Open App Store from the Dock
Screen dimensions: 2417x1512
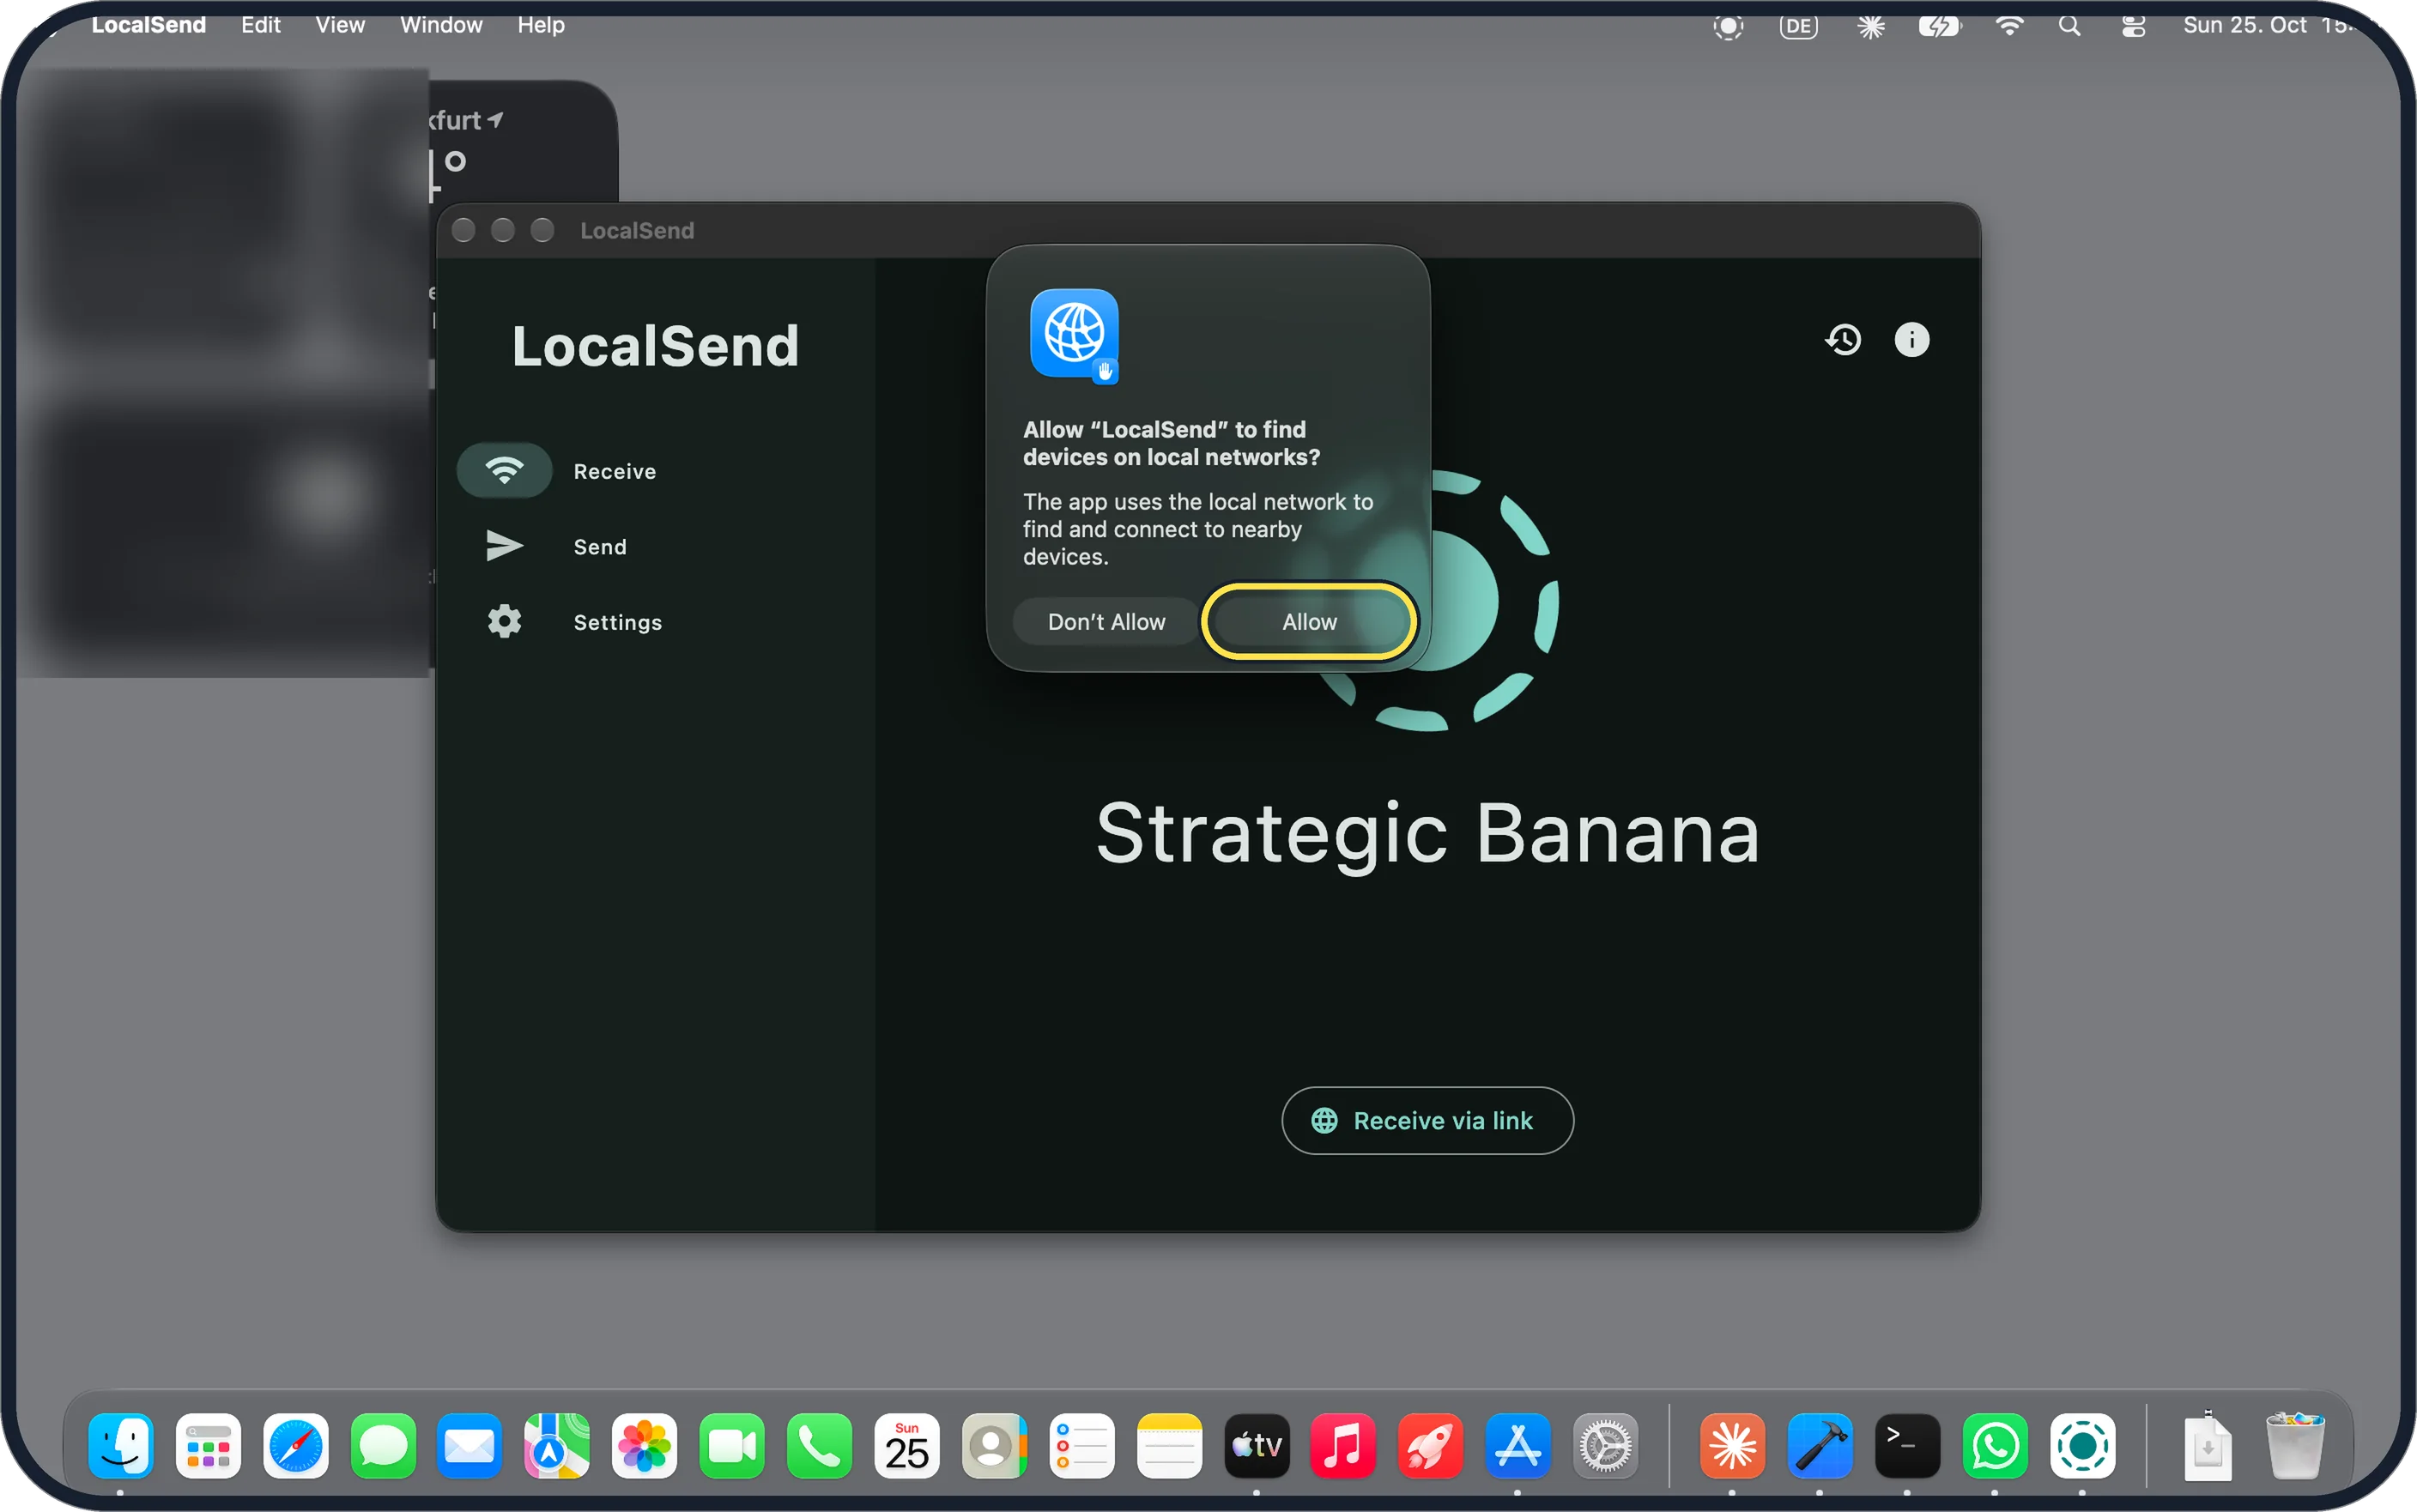point(1517,1446)
